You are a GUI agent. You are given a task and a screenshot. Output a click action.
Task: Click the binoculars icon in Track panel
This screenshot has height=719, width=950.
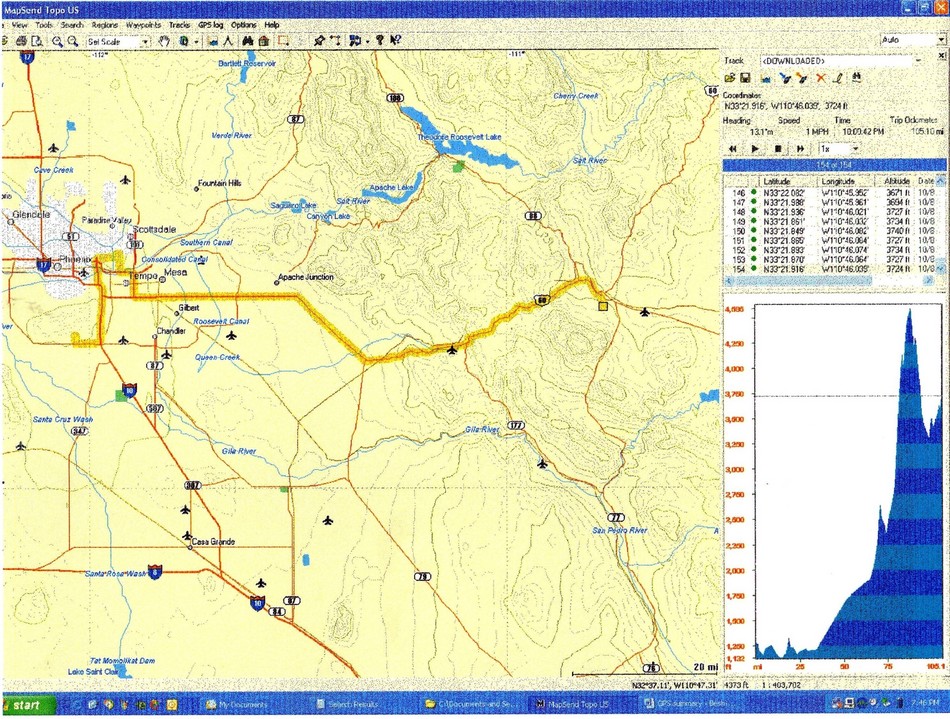click(856, 78)
